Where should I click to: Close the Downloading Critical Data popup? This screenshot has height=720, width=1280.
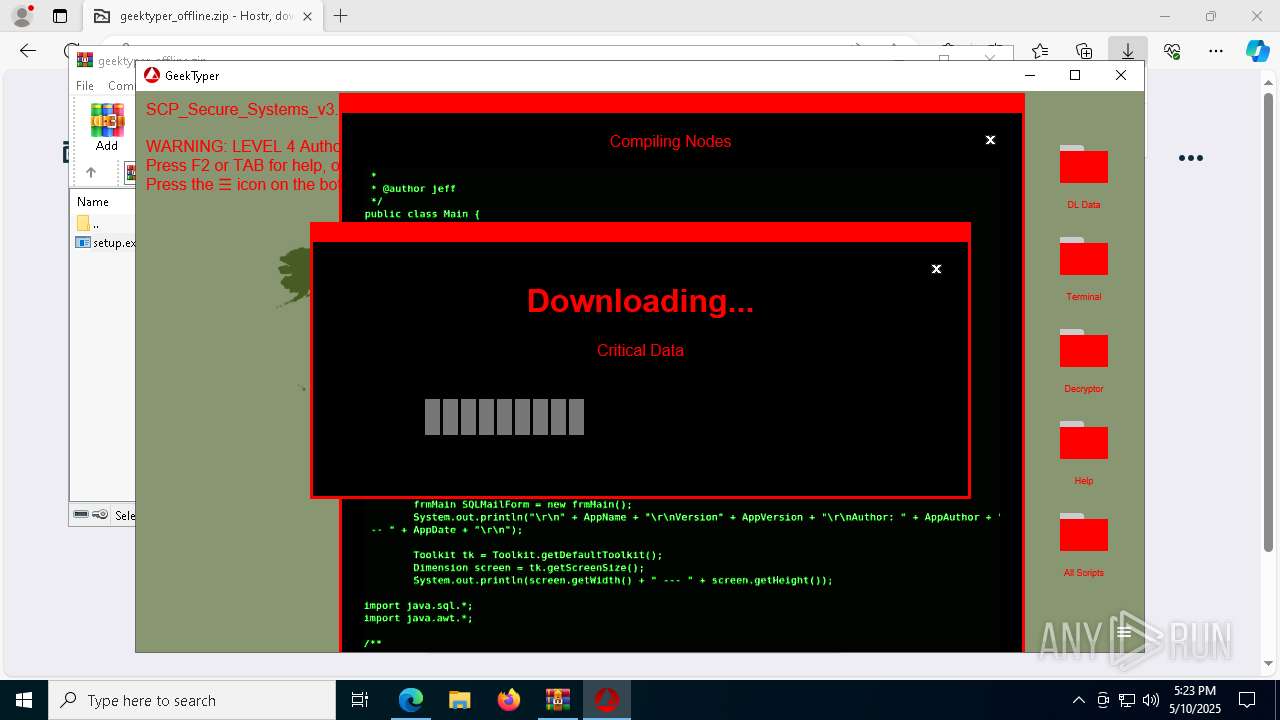(936, 269)
